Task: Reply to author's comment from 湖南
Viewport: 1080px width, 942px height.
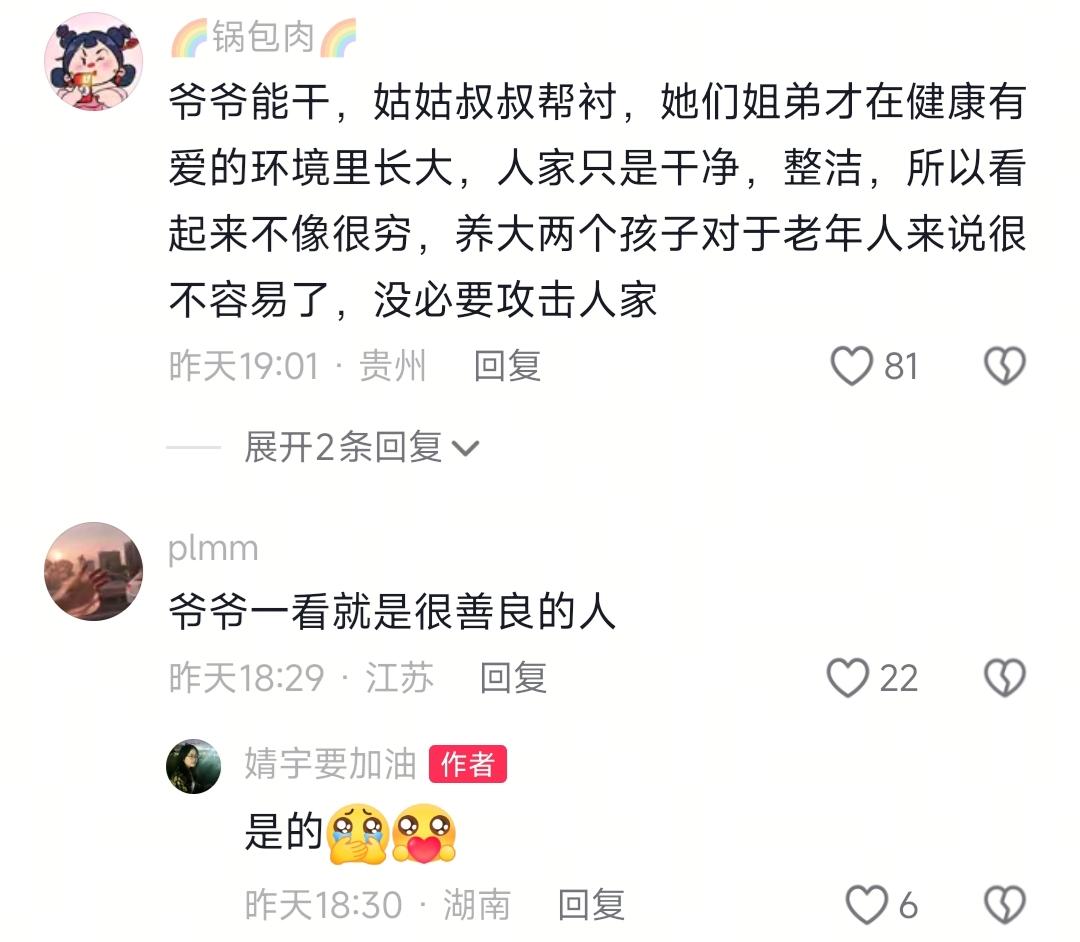Action: [591, 904]
